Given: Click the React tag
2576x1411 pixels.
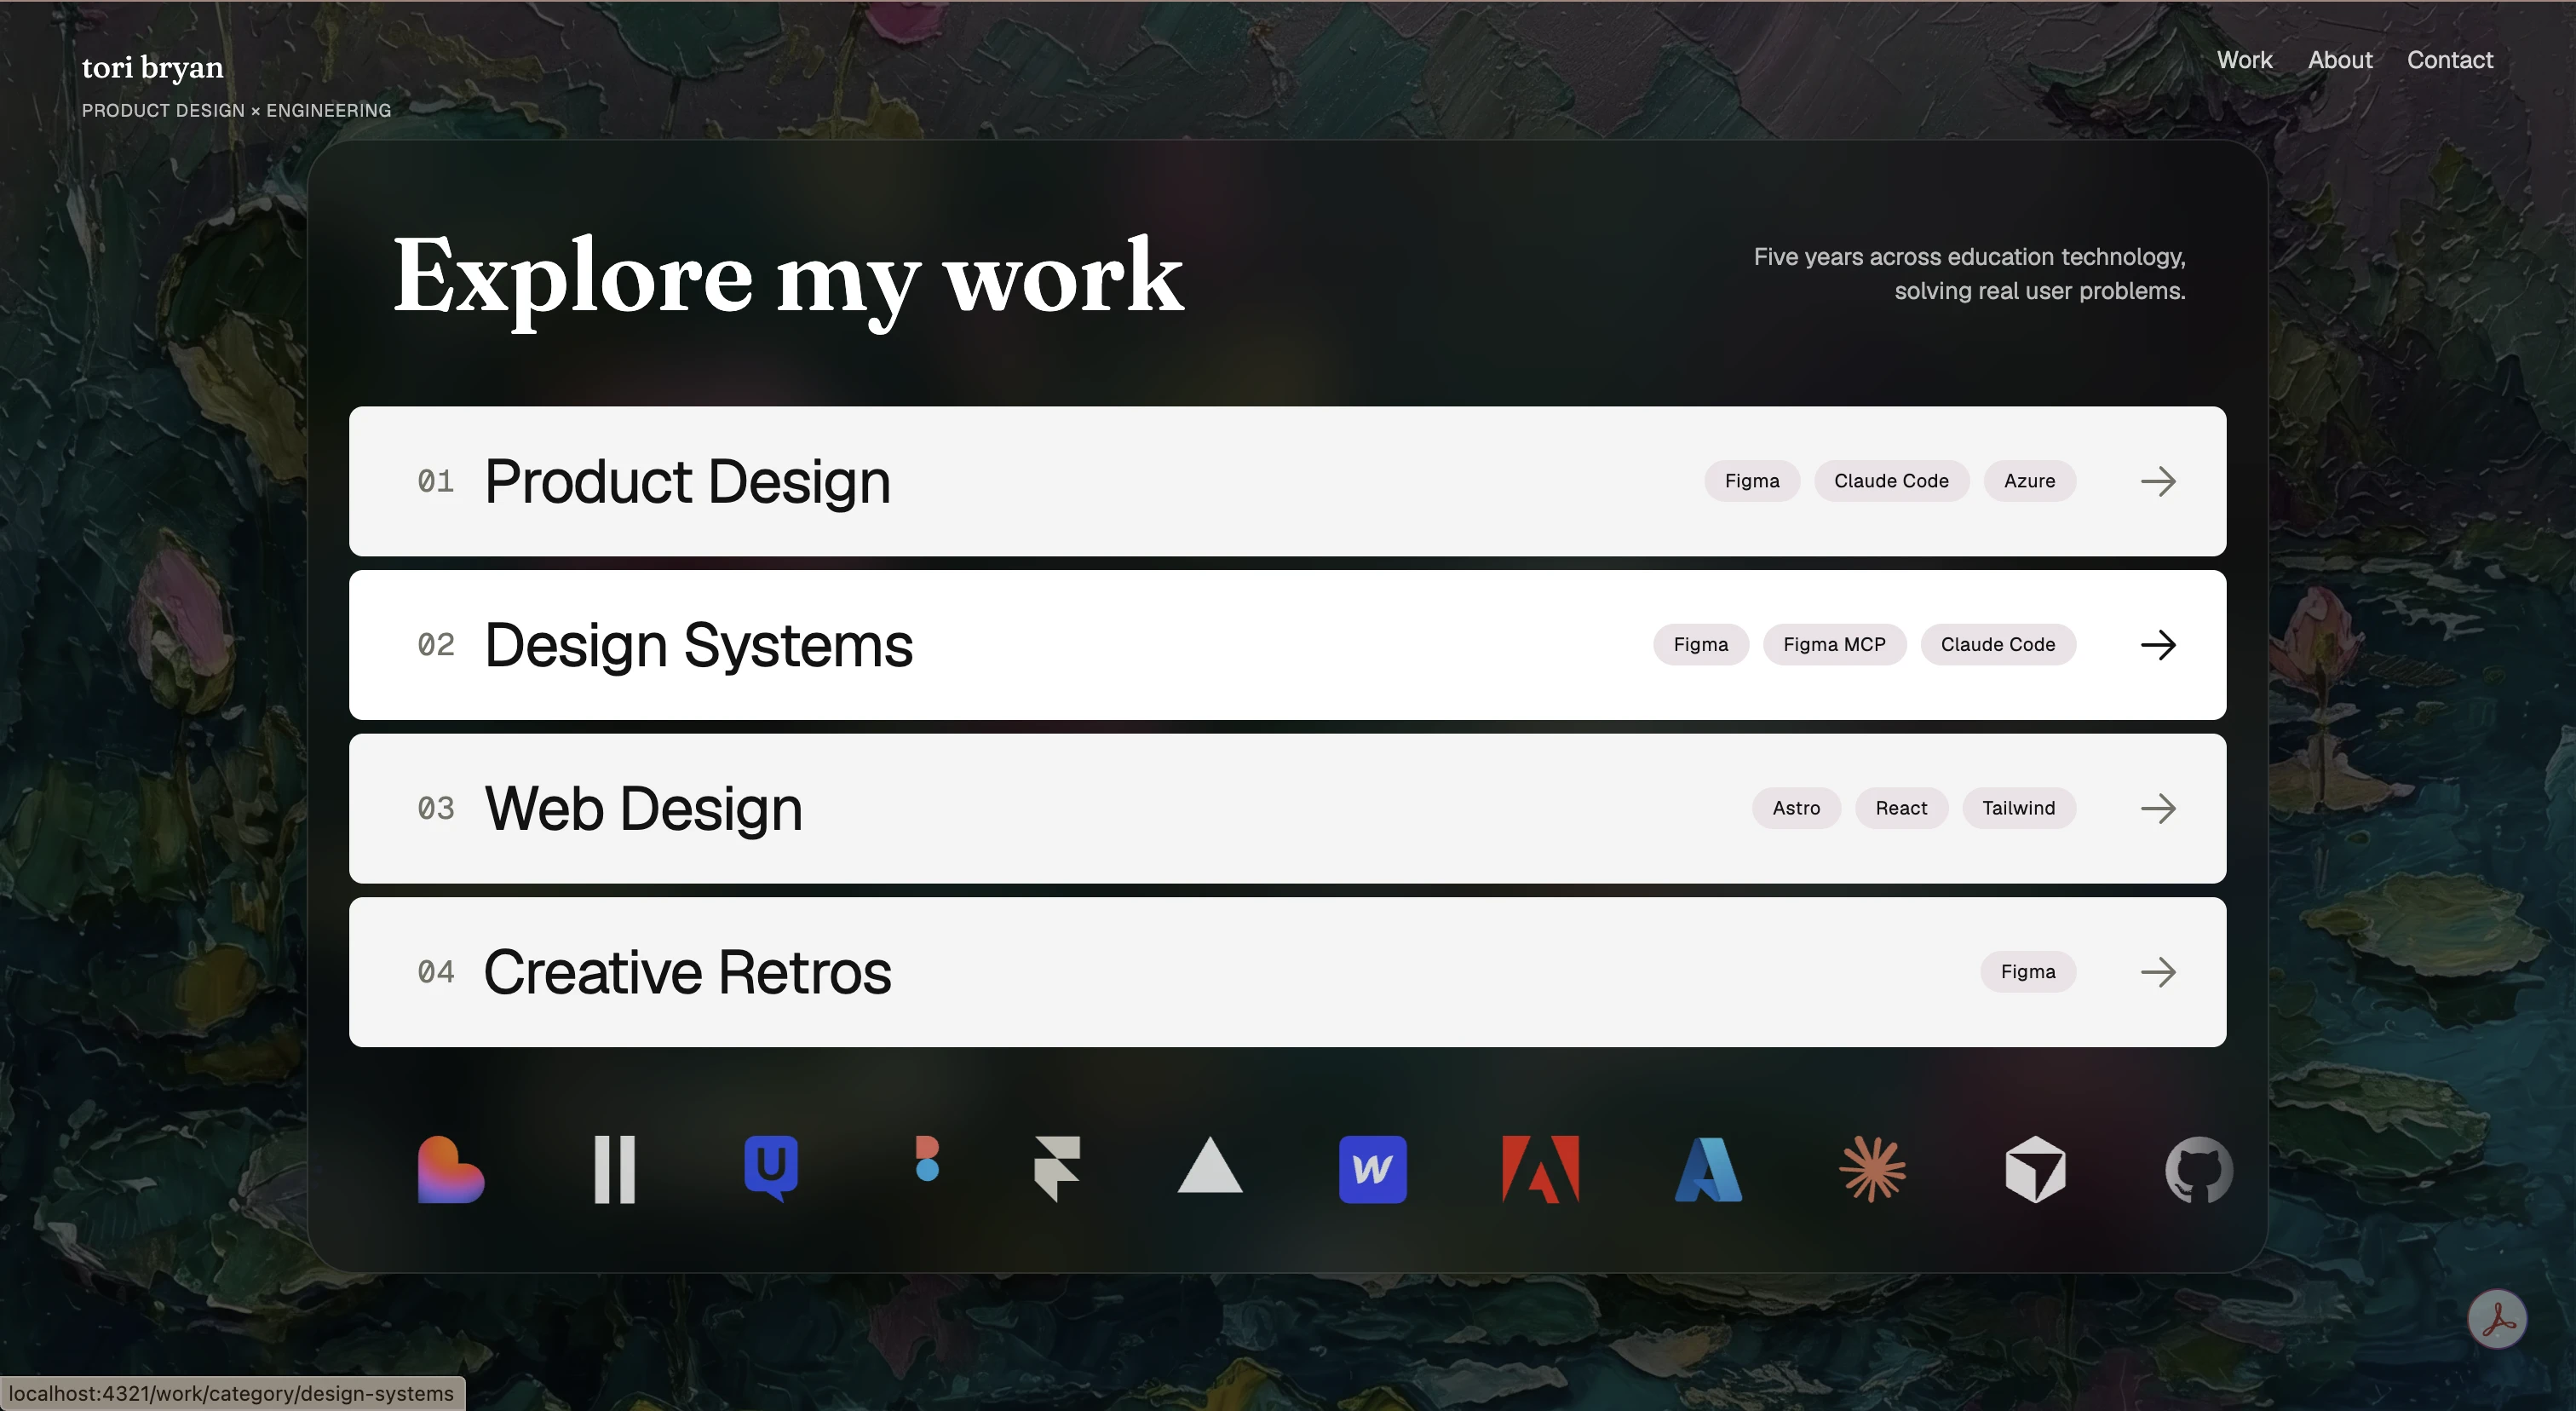Looking at the screenshot, I should tap(1901, 808).
